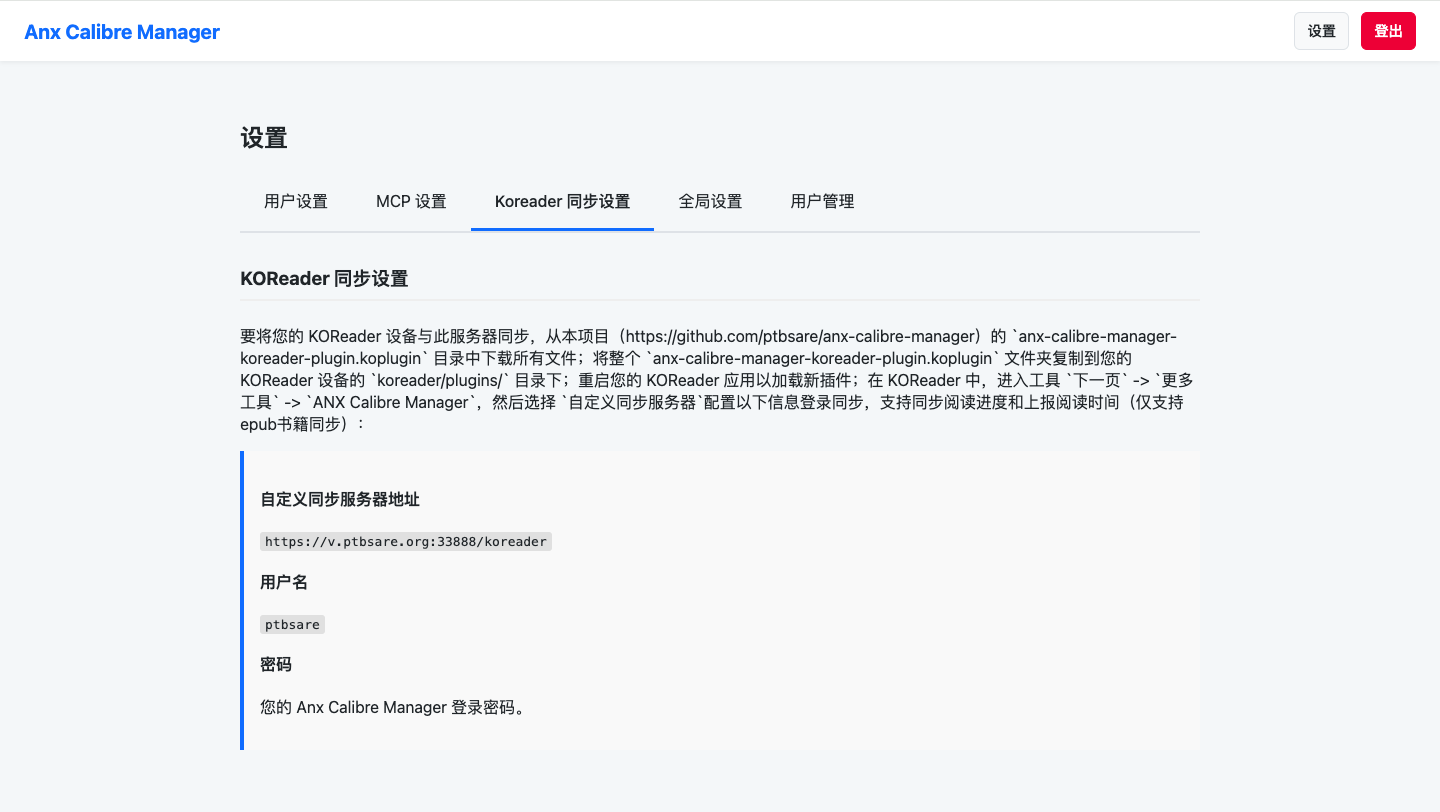Viewport: 1440px width, 812px height.
Task: Click the 密码 label
Action: pyautogui.click(x=276, y=665)
